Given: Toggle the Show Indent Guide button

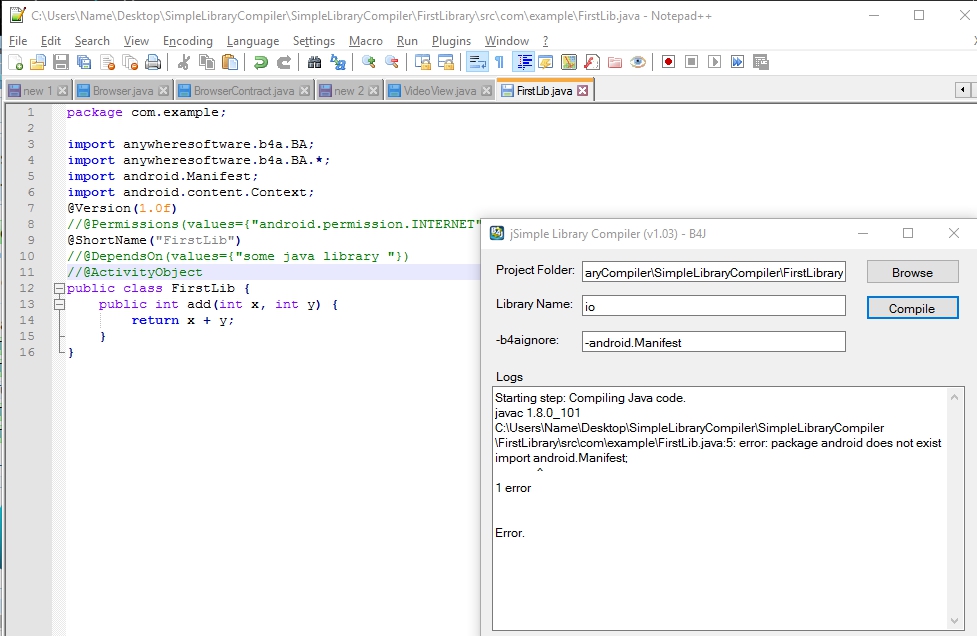Looking at the screenshot, I should (523, 62).
